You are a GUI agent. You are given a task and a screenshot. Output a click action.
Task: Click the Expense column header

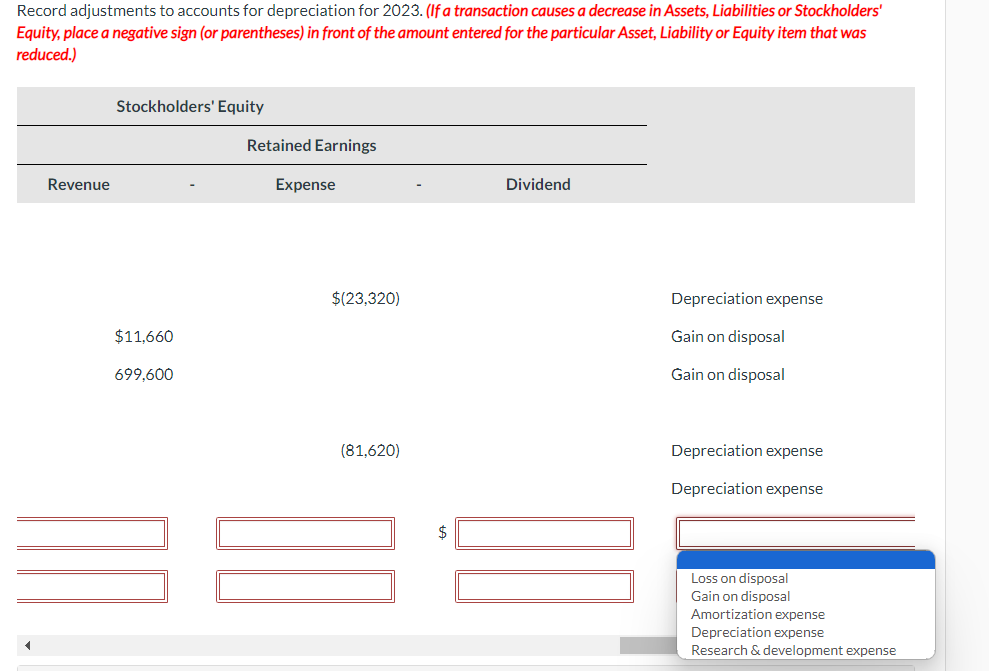[x=305, y=184]
